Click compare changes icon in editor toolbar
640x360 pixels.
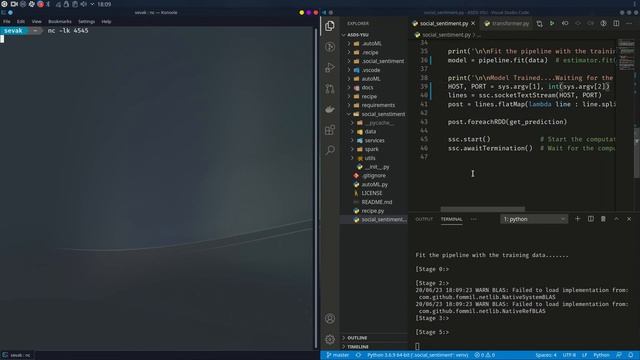[x=539, y=24]
